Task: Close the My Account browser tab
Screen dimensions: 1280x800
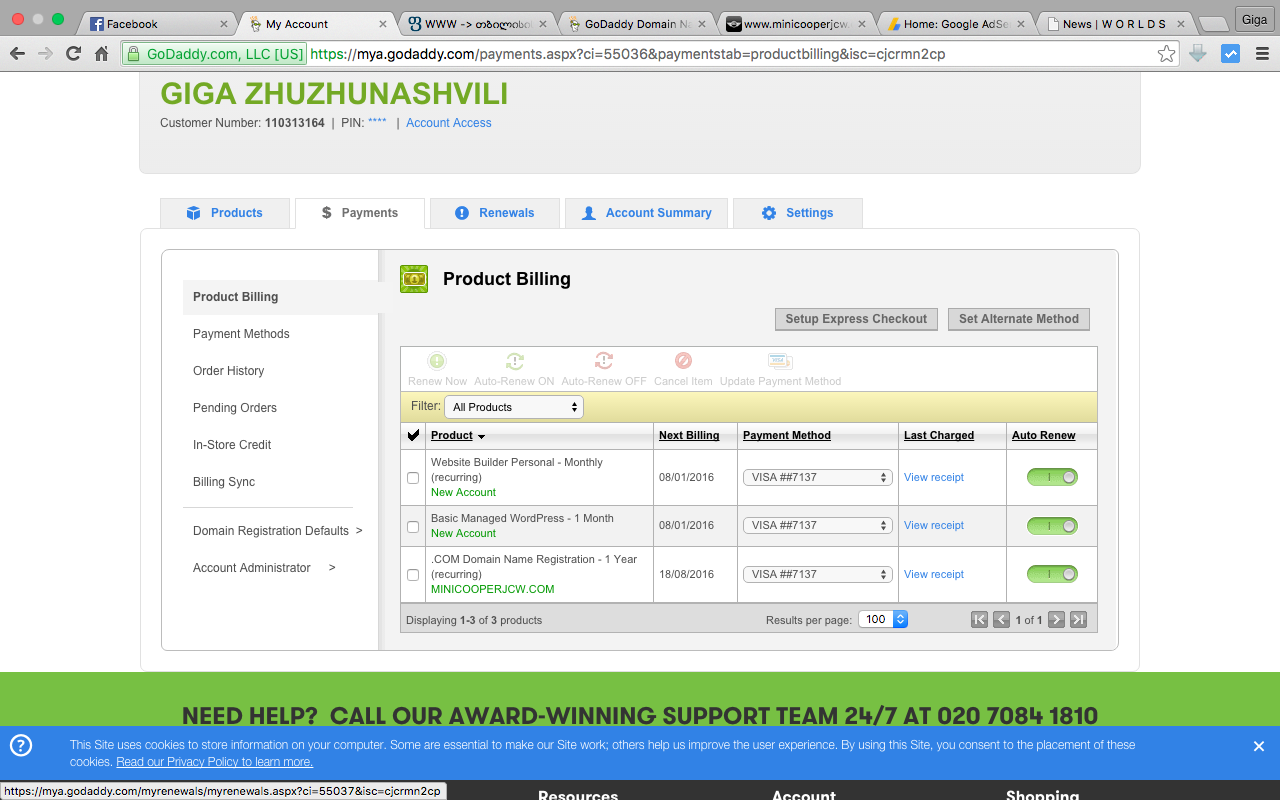Action: coord(382,24)
